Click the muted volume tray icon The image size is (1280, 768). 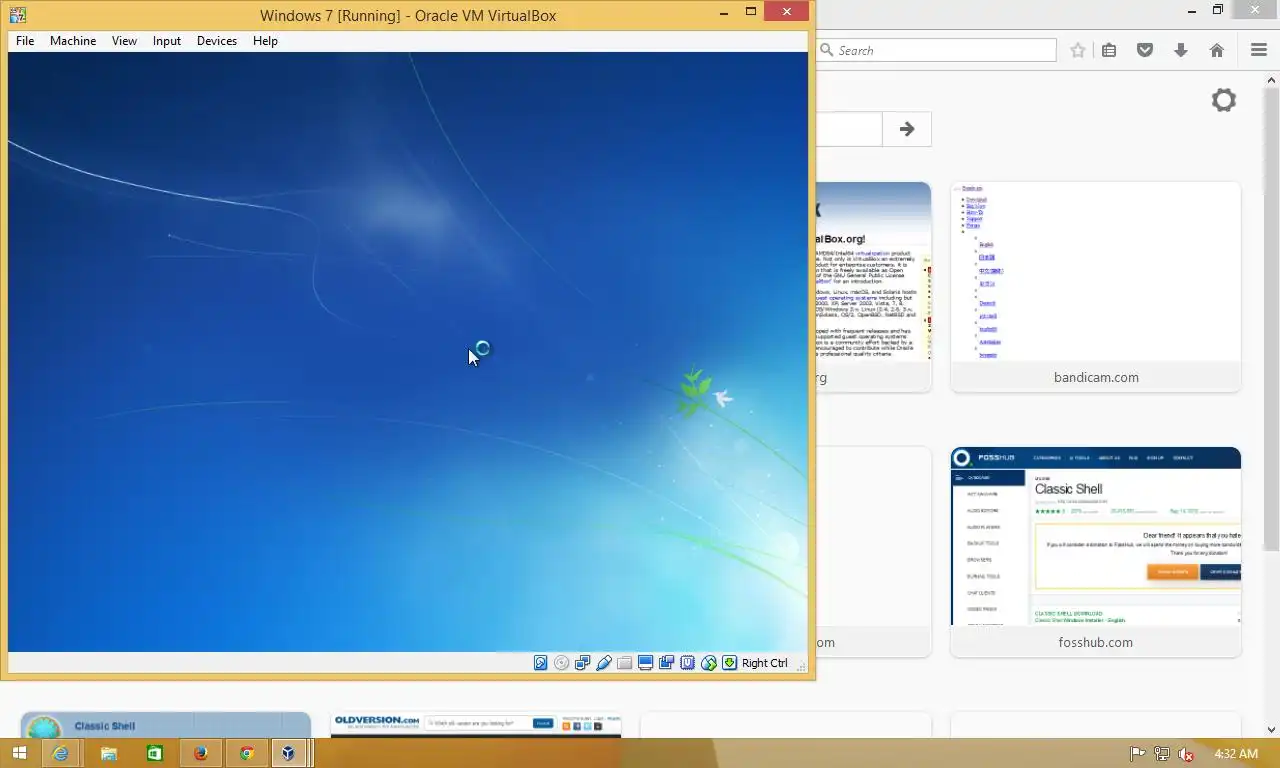pyautogui.click(x=1186, y=754)
